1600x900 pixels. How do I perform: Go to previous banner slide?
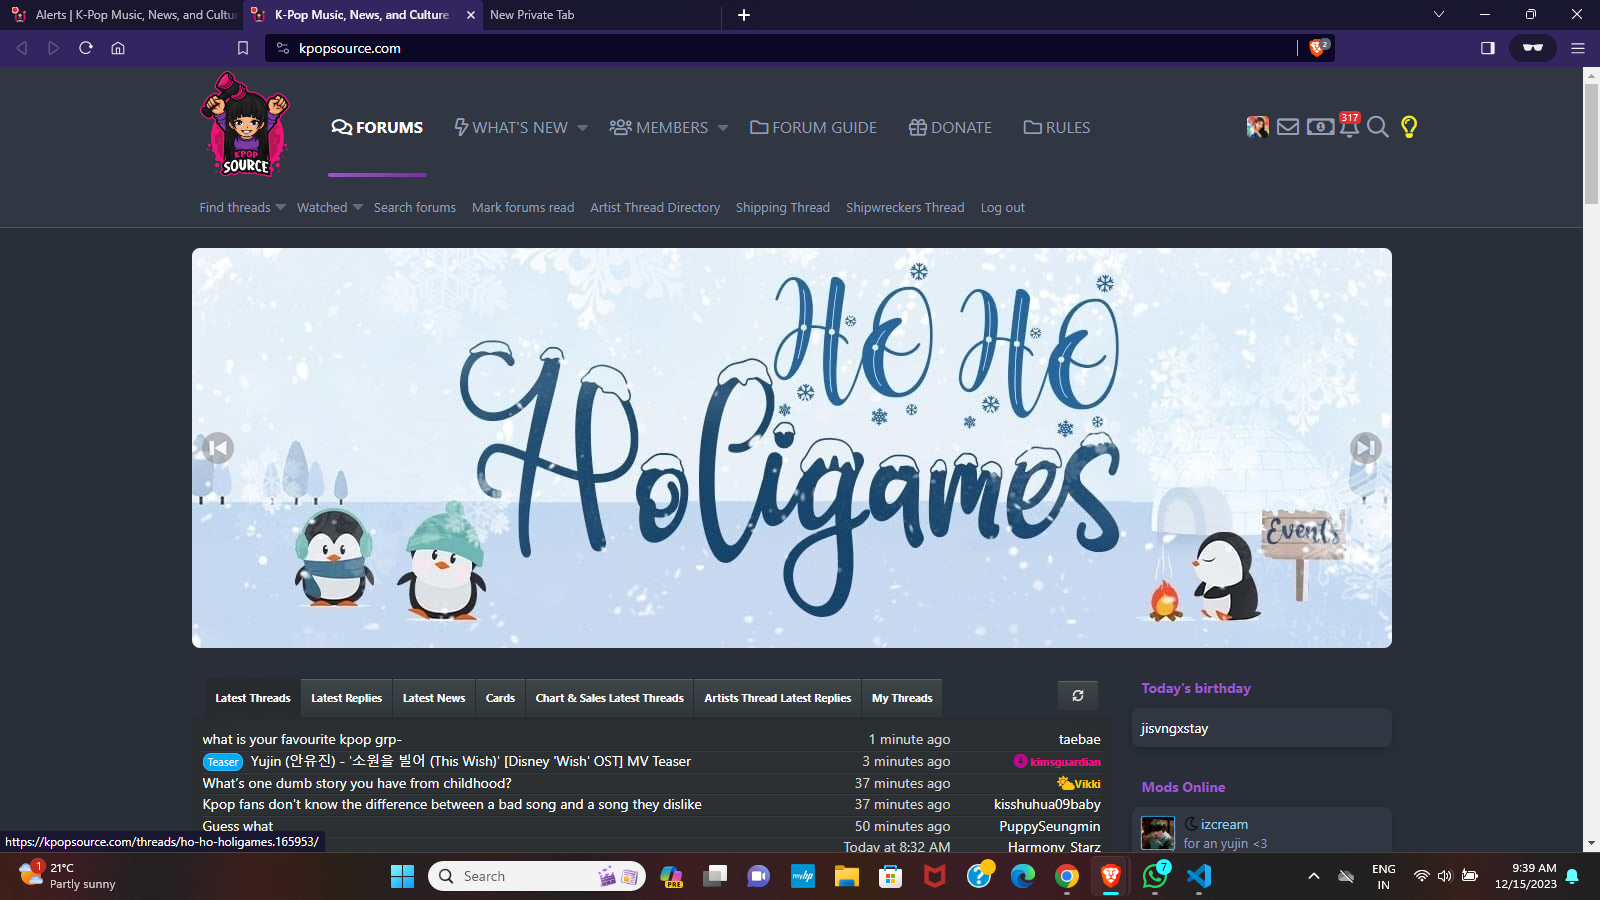(218, 448)
